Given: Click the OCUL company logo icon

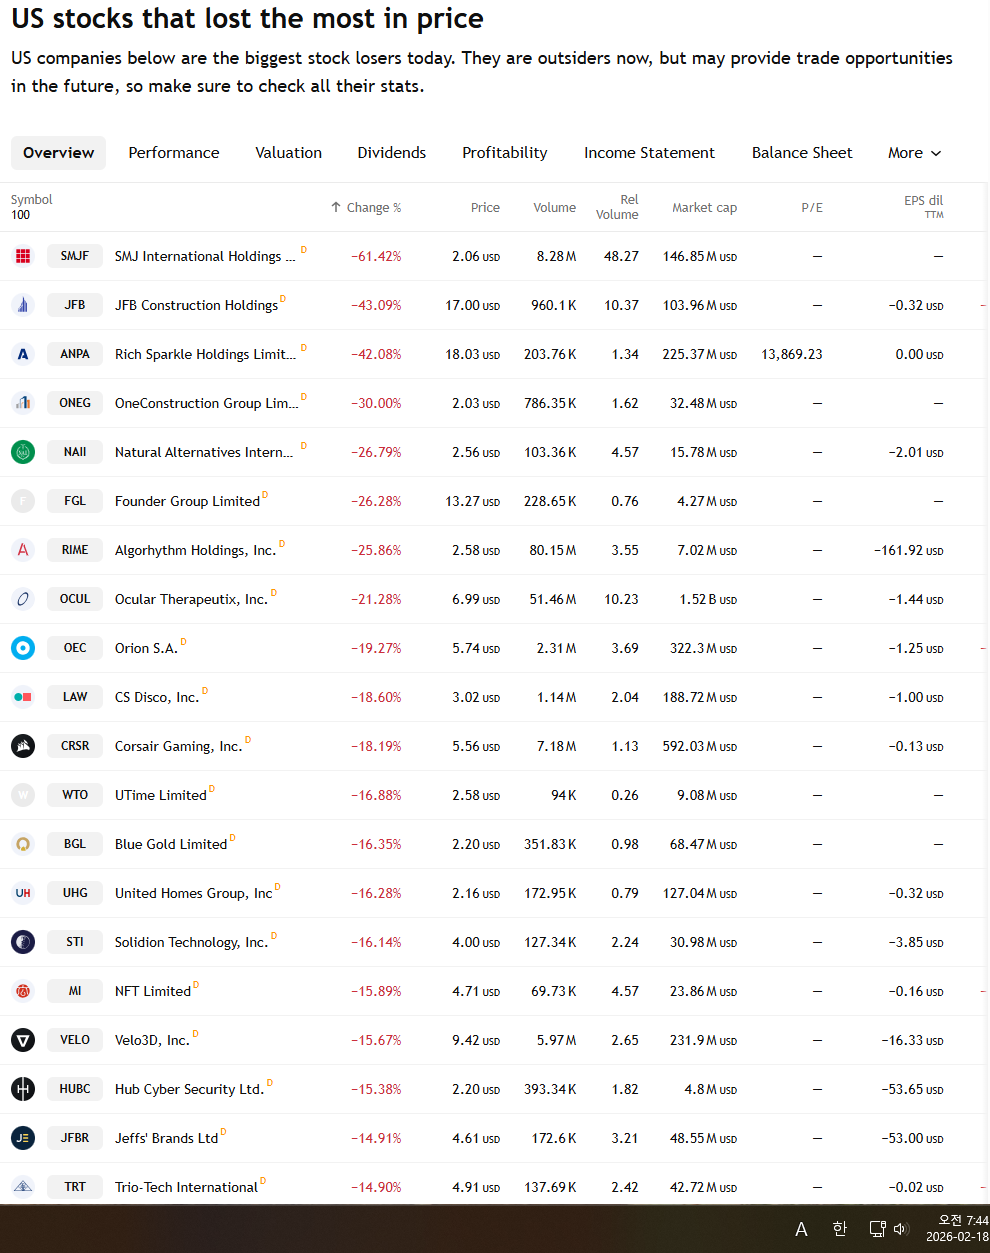Looking at the screenshot, I should [x=23, y=599].
